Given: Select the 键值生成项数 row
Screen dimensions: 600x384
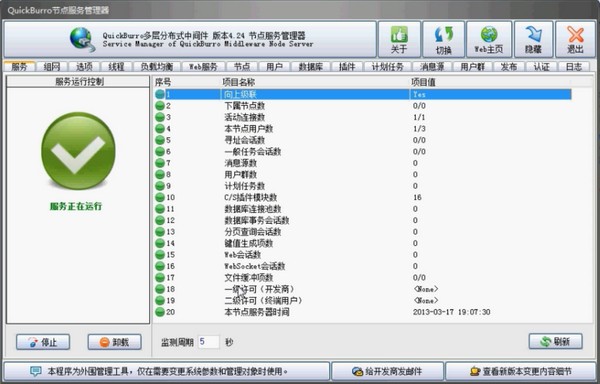Looking at the screenshot, I should (x=363, y=244).
